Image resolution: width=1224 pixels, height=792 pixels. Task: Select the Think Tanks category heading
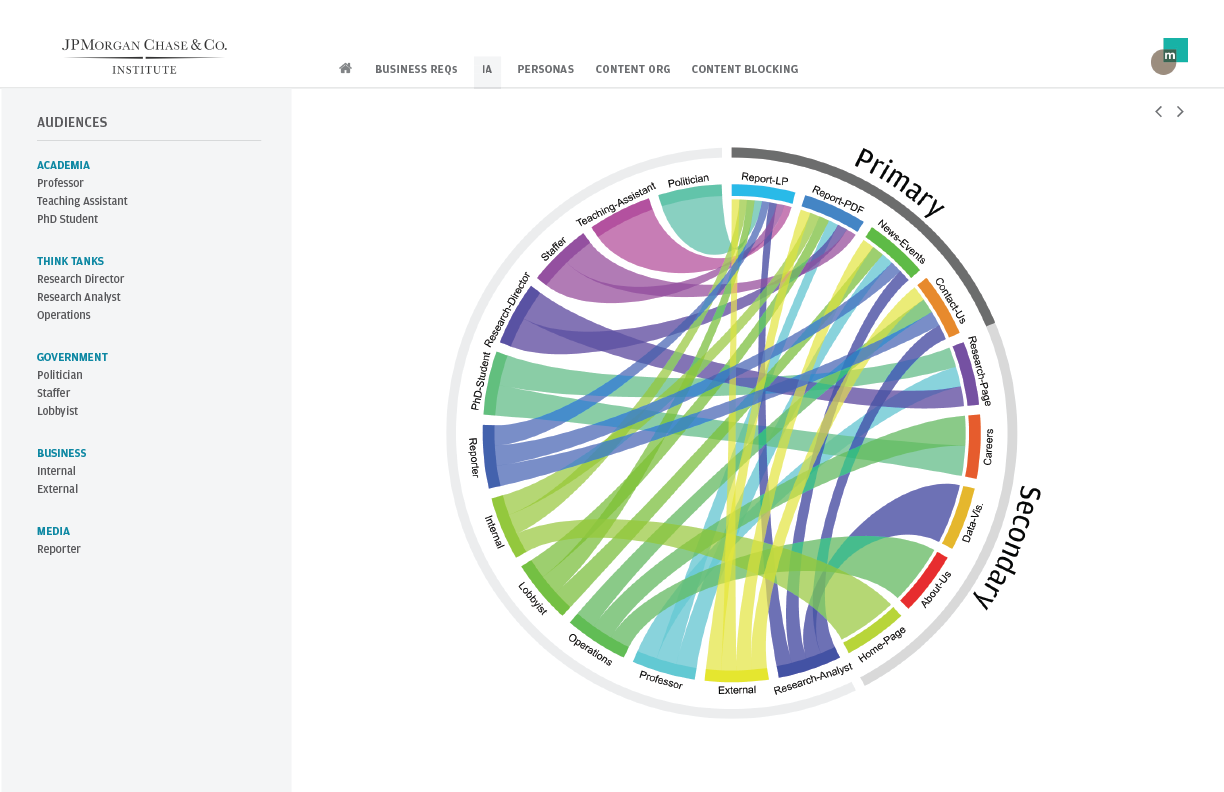coord(70,261)
